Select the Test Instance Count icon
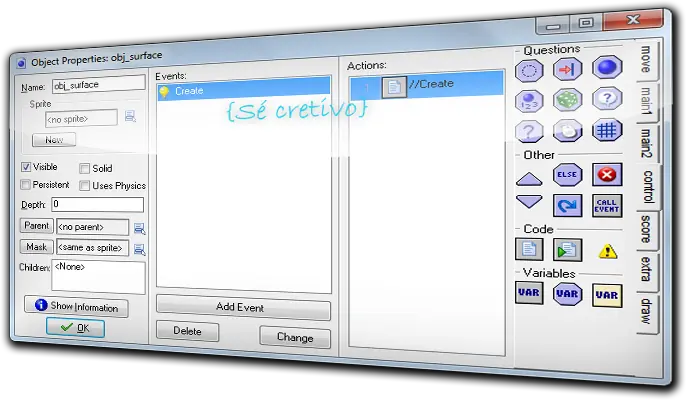686x400 pixels. pos(529,101)
